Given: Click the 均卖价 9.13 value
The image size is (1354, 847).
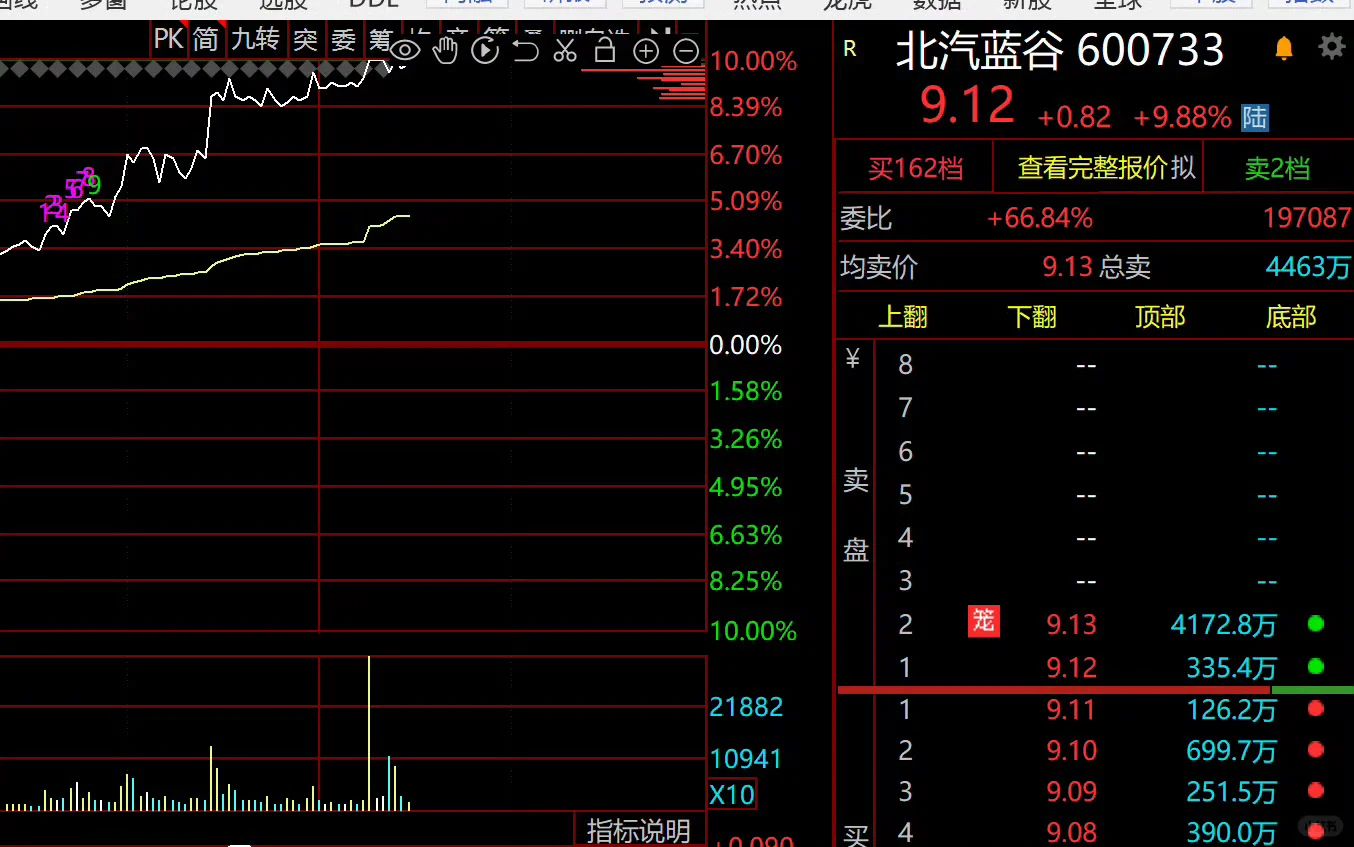Looking at the screenshot, I should pos(1067,267).
